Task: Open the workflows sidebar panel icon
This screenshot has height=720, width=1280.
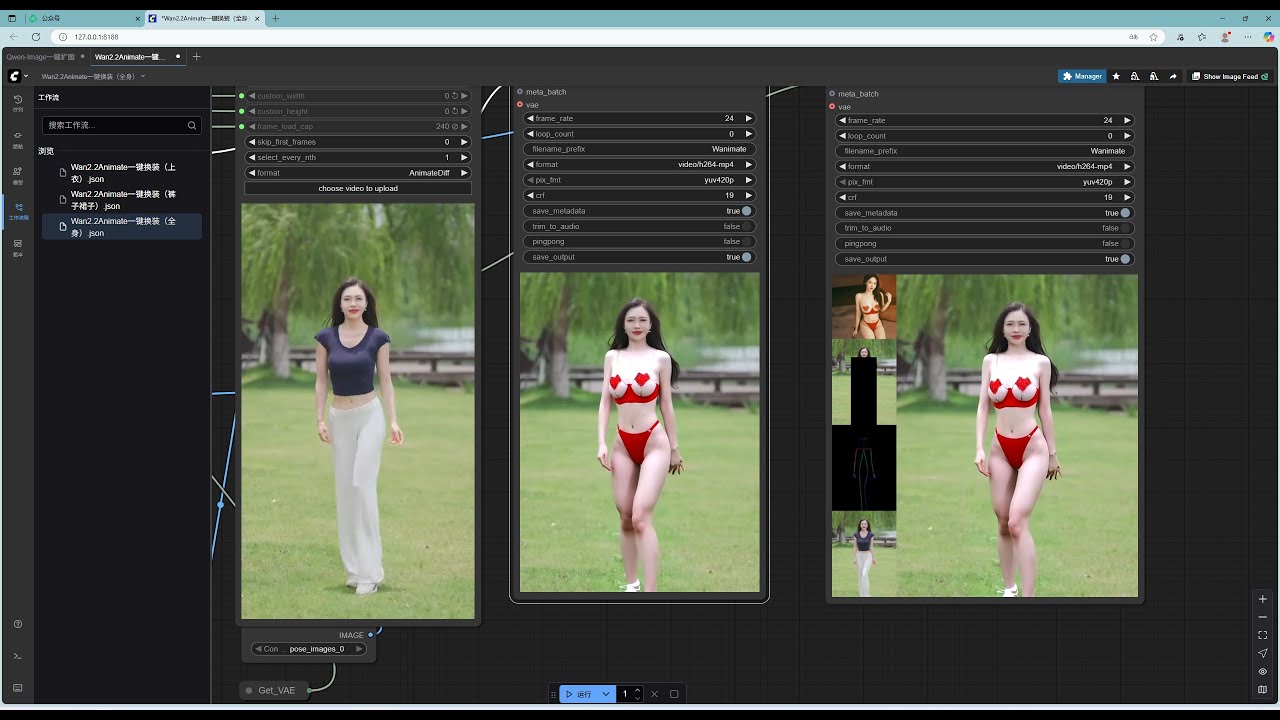Action: coord(17,210)
